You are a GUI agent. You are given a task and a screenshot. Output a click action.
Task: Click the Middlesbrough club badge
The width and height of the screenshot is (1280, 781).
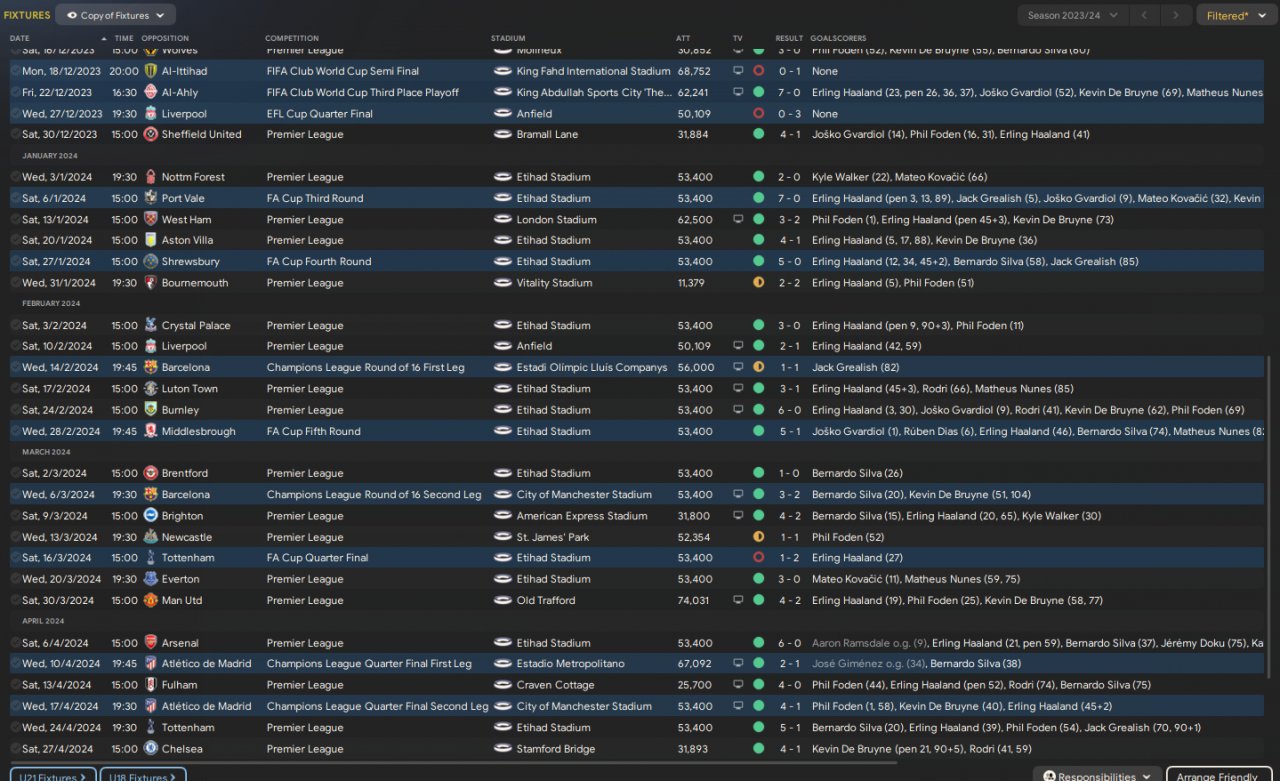[151, 431]
